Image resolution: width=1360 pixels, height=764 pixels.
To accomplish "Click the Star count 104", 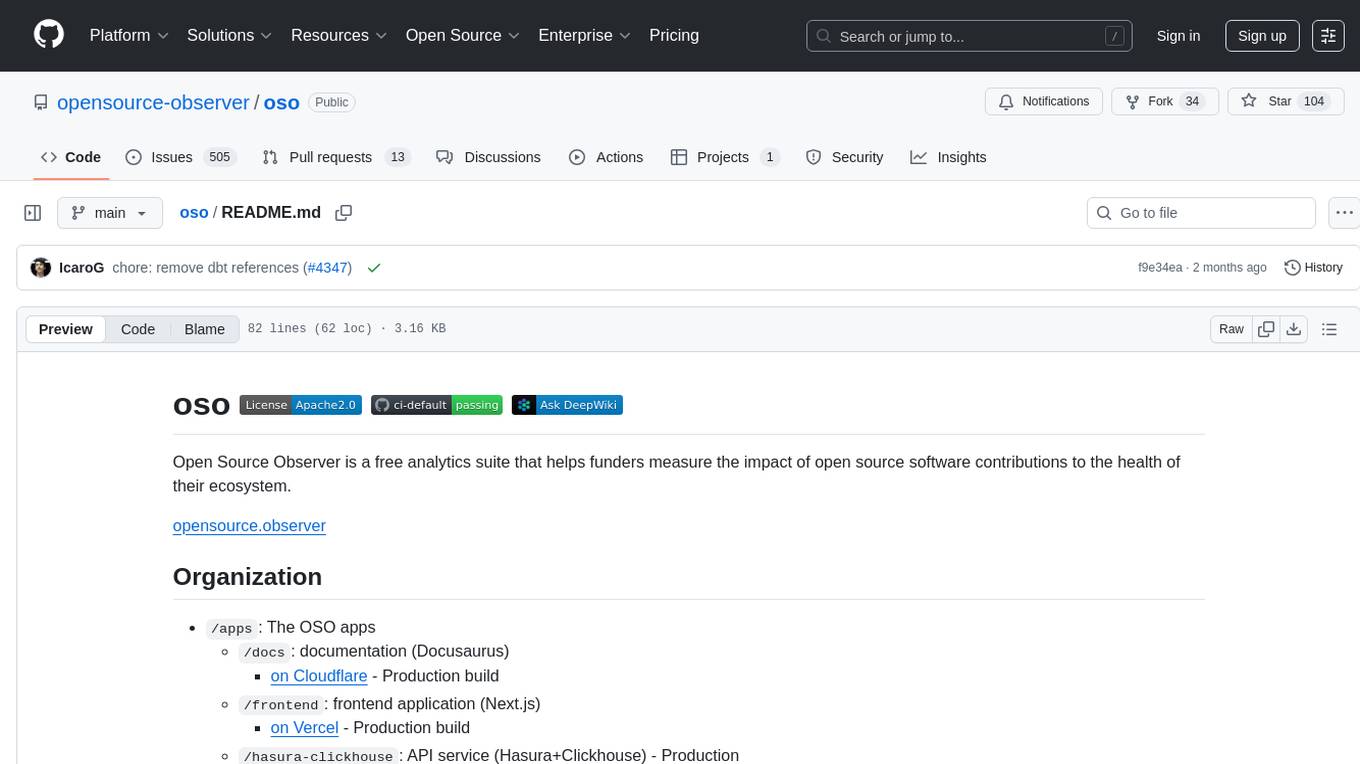I will coord(1314,102).
